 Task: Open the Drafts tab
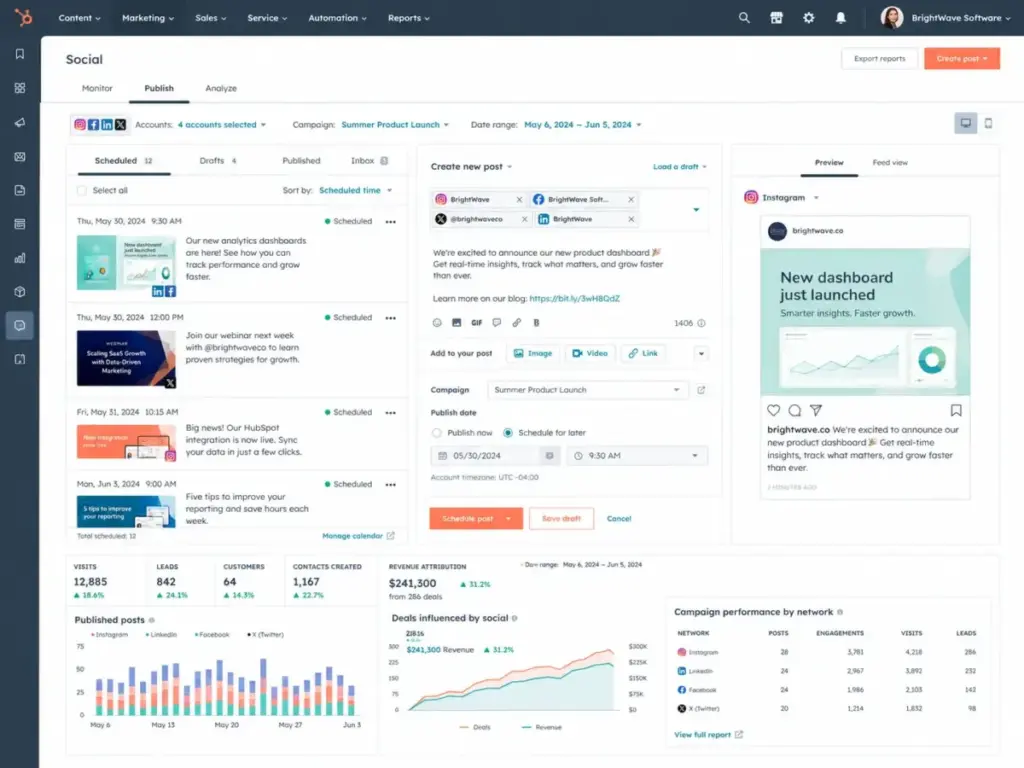tap(218, 161)
